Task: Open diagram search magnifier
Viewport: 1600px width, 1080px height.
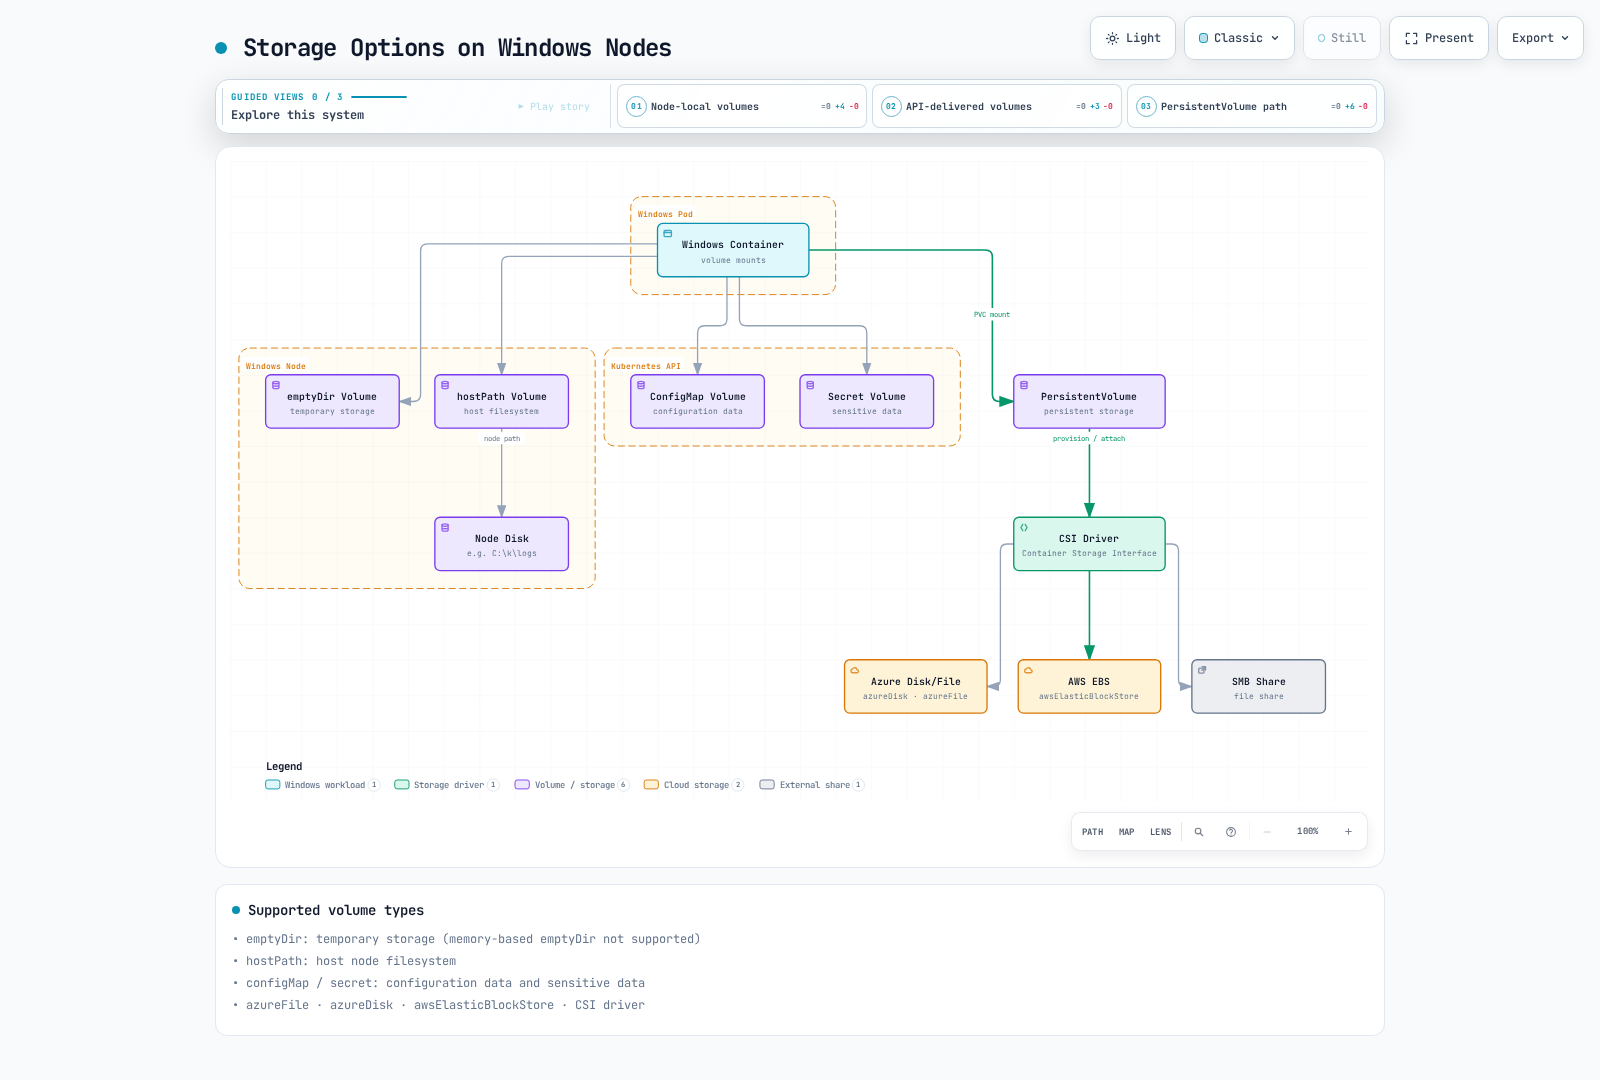Action: pyautogui.click(x=1199, y=832)
